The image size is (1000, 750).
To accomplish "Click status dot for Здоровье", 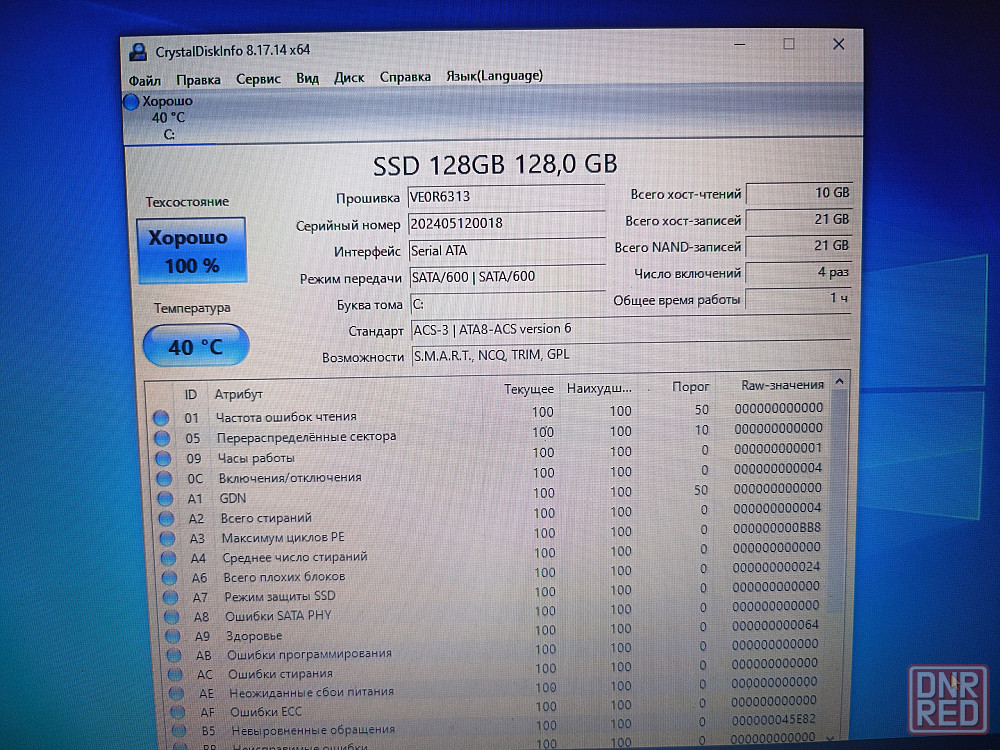I will point(173,636).
